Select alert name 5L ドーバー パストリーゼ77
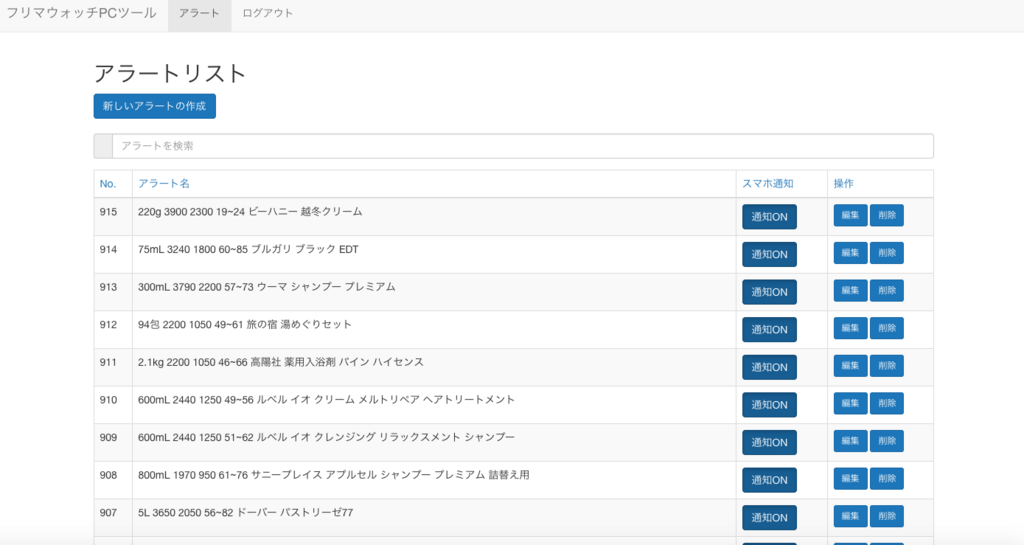1024x545 pixels. 246,513
